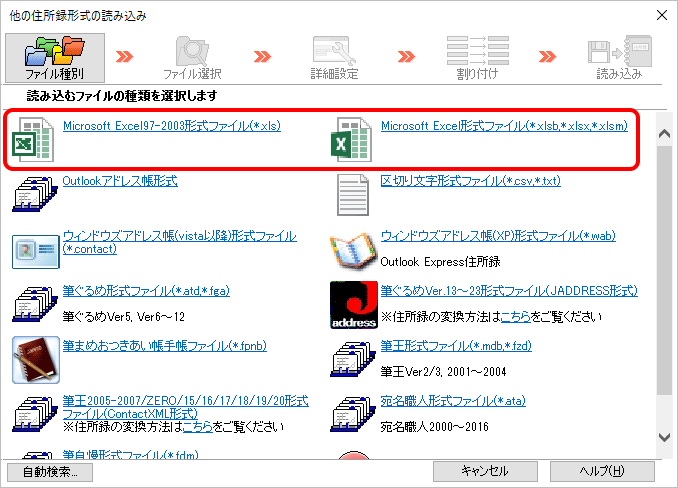Click the 自動検索... button
The width and height of the screenshot is (678, 488).
[x=50, y=472]
